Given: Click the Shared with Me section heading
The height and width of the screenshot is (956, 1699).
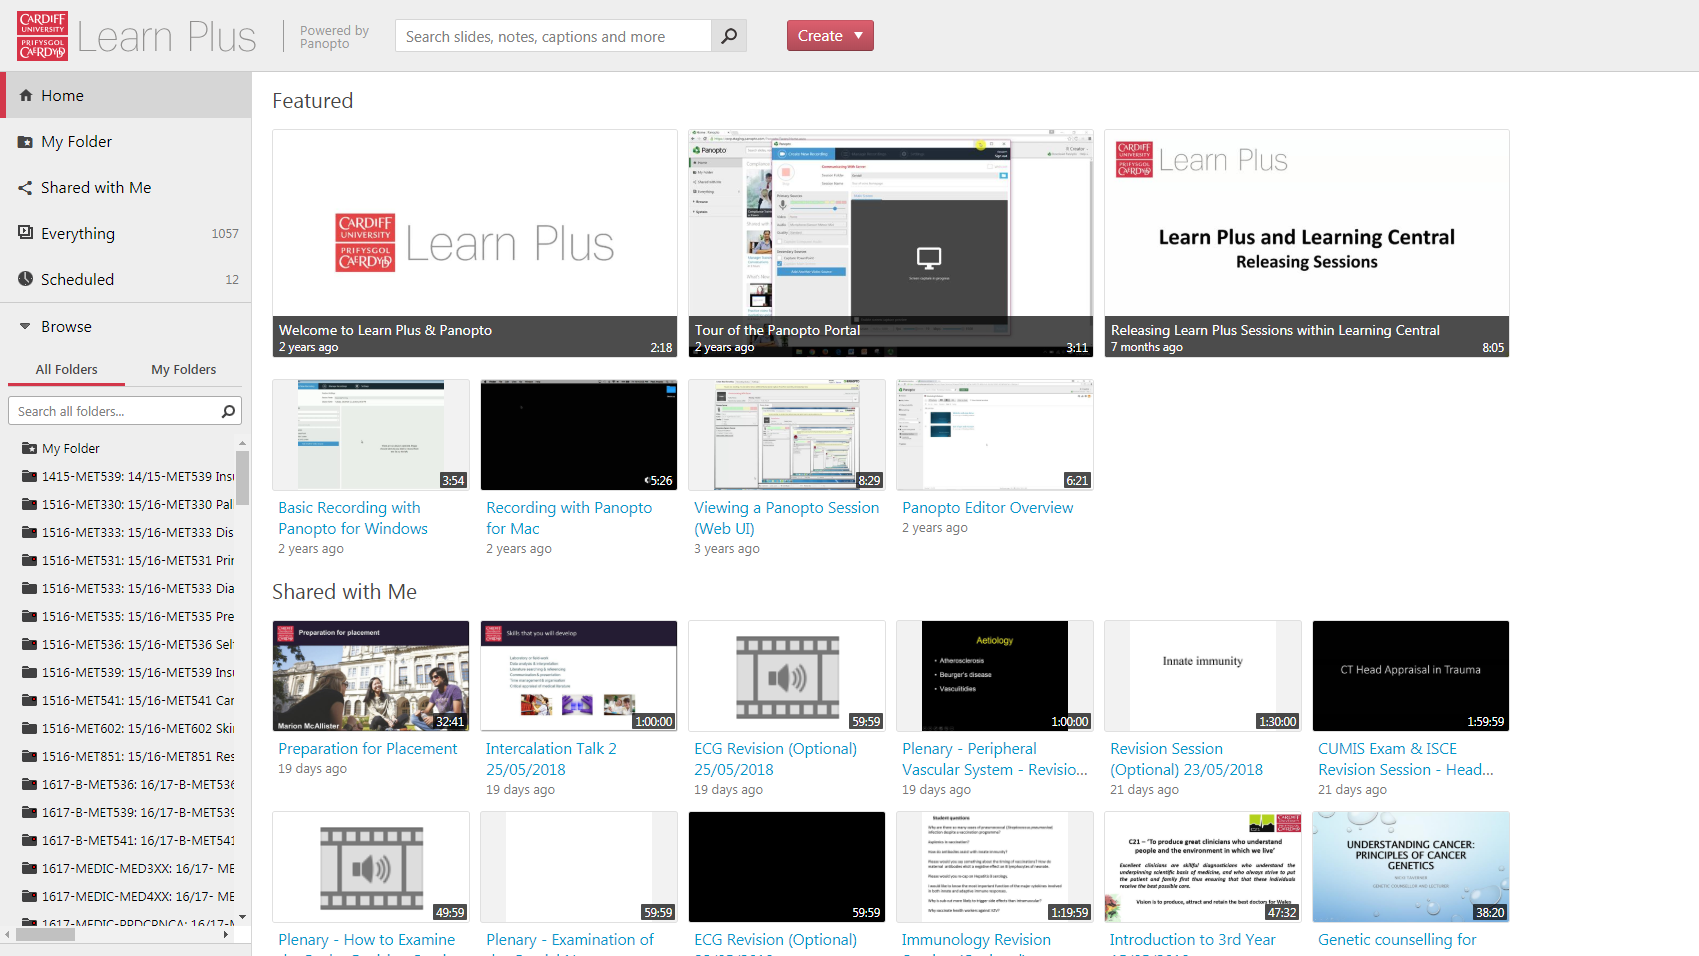Looking at the screenshot, I should point(344,592).
